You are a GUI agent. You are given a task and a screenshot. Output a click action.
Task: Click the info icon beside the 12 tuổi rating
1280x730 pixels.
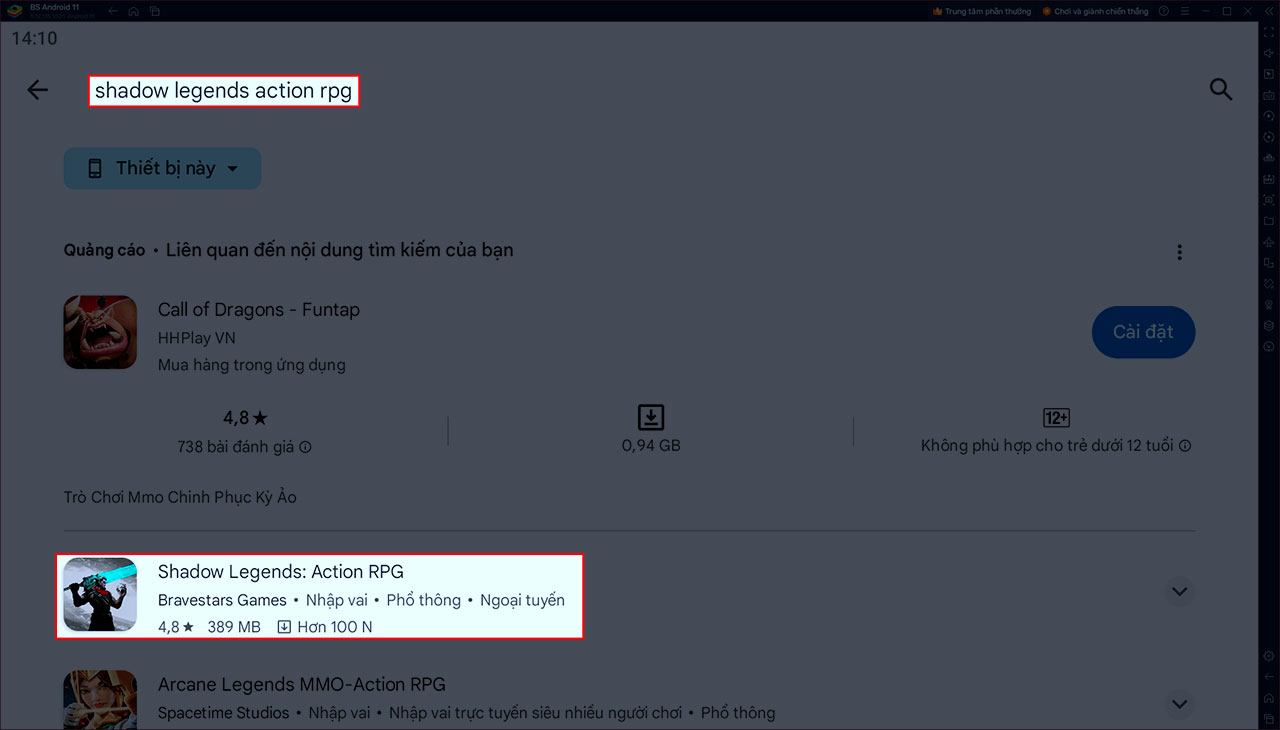click(x=1185, y=446)
